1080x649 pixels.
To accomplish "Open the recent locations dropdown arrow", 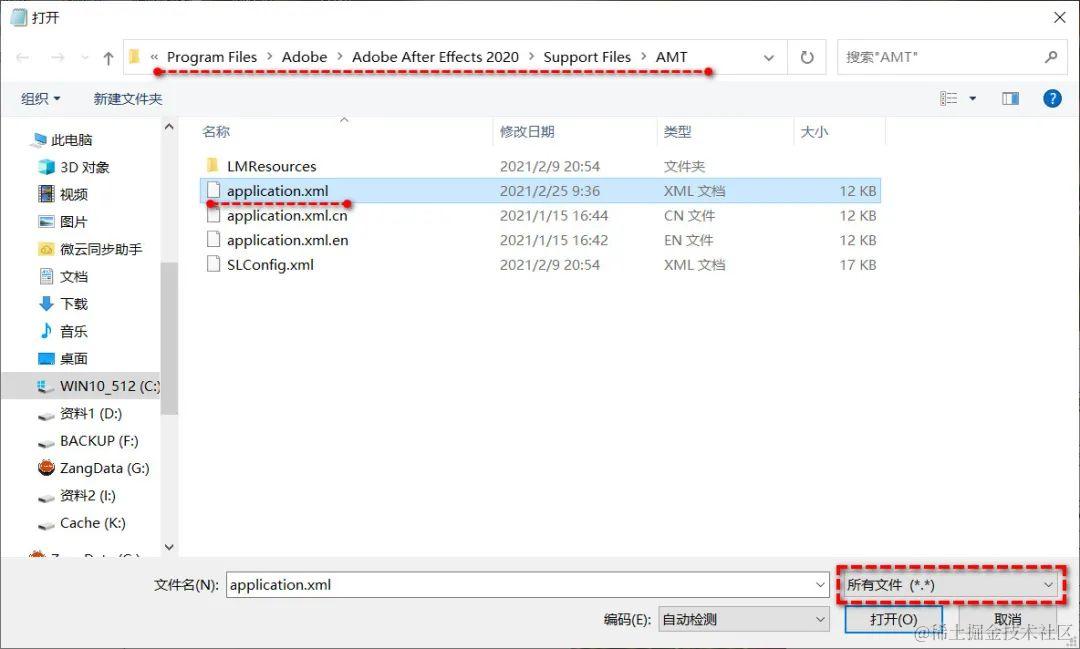I will 85,58.
